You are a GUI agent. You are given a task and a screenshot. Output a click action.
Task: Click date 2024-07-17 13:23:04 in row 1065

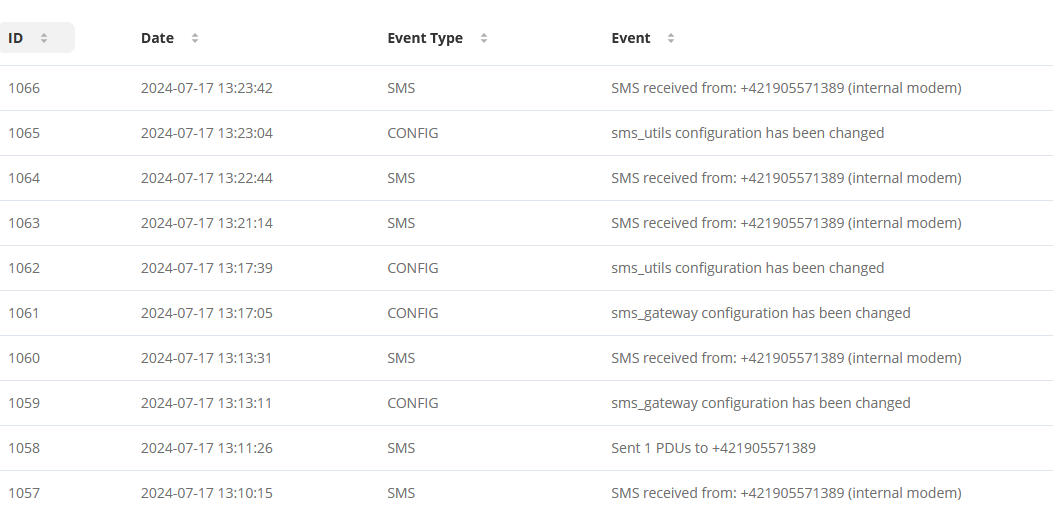pos(207,133)
